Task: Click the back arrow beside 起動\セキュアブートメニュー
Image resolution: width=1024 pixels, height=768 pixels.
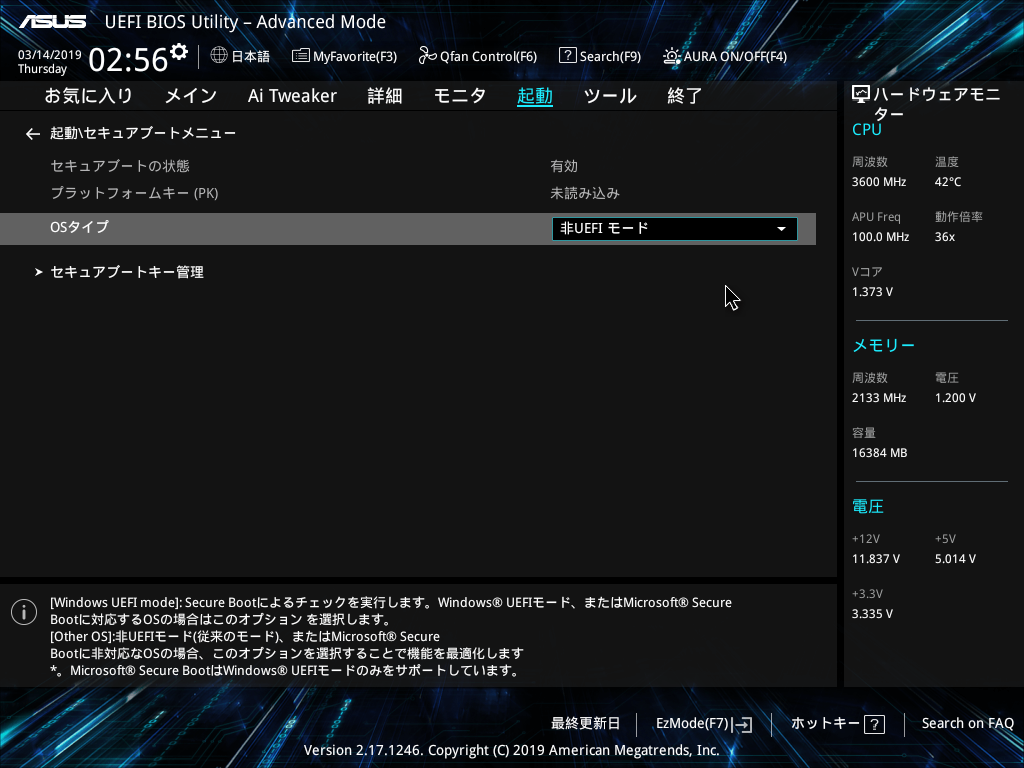Action: pos(33,134)
